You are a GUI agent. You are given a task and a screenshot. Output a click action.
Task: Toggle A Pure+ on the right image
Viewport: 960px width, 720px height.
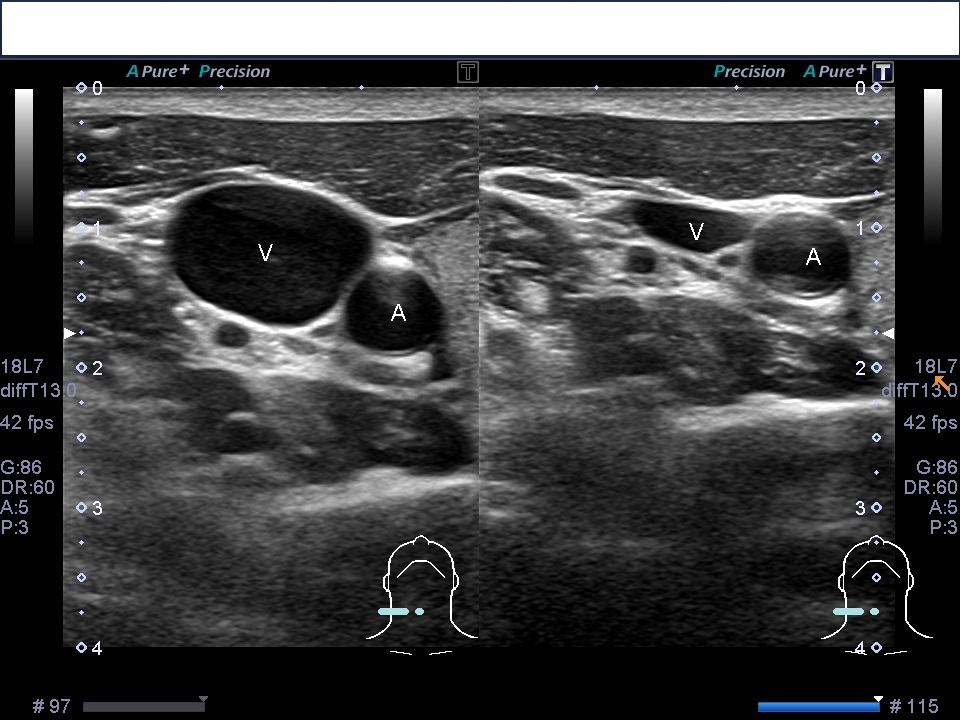tap(835, 71)
